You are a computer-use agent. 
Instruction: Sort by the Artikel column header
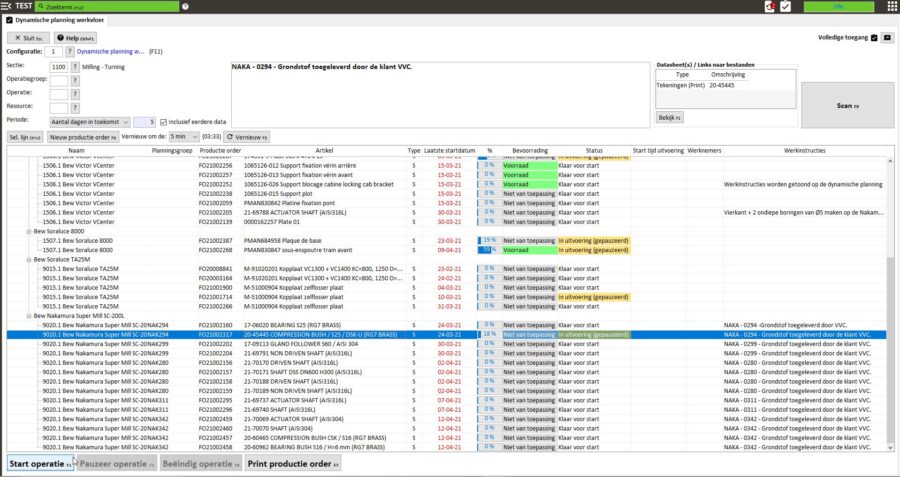point(324,150)
